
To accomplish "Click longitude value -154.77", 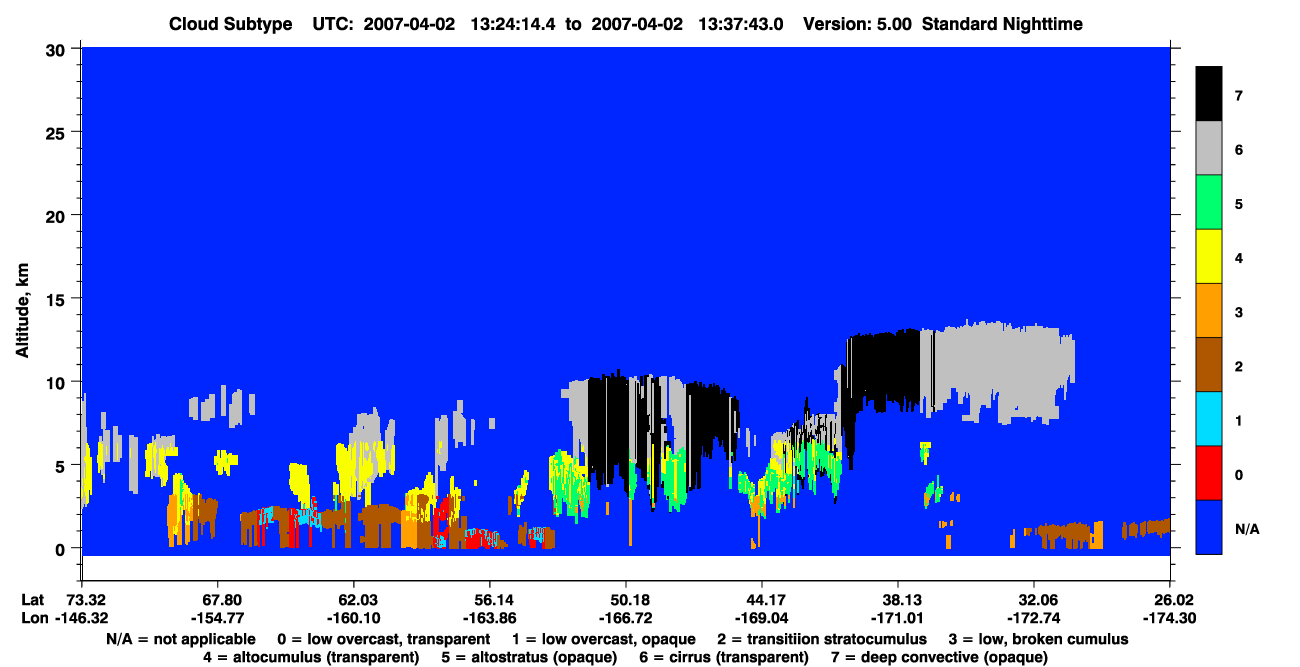I will pyautogui.click(x=216, y=618).
